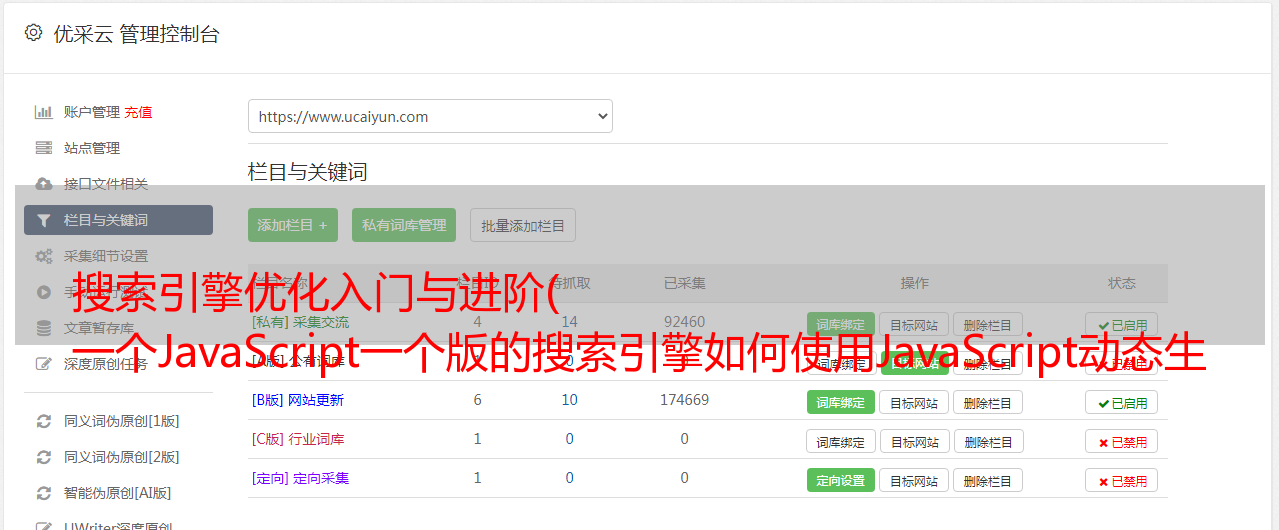Toggle 已启用 status for 网站更新

pyautogui.click(x=1122, y=402)
